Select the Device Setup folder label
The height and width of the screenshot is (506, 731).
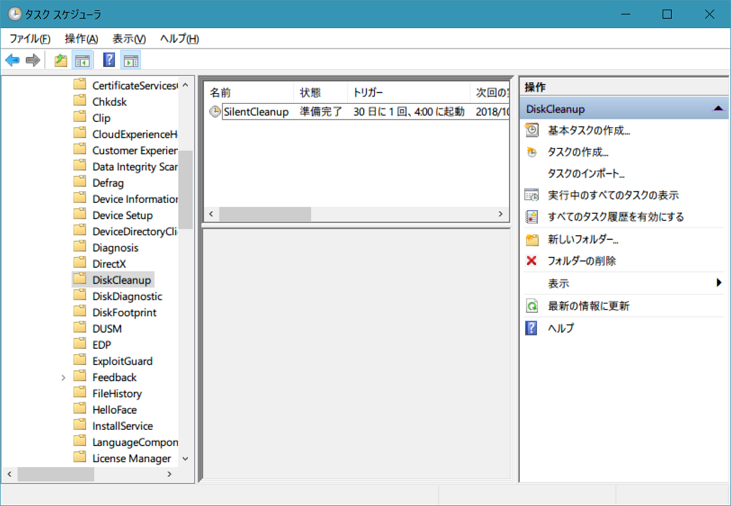[x=123, y=215]
